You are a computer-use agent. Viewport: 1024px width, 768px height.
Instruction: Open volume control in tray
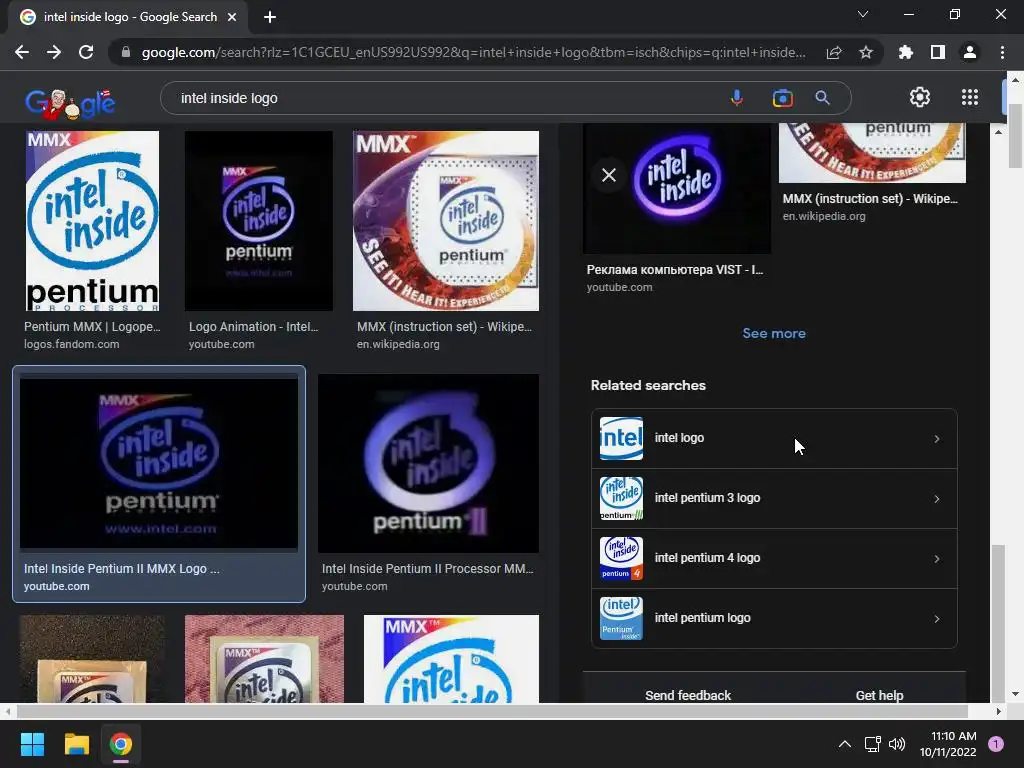897,744
